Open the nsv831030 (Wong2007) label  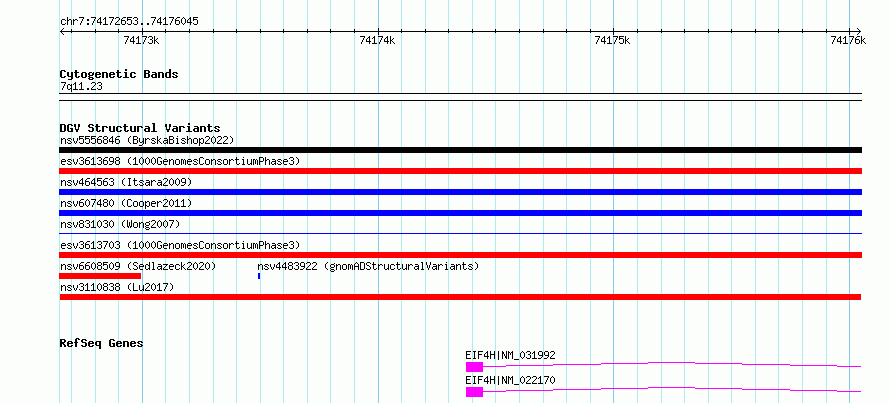coord(120,224)
